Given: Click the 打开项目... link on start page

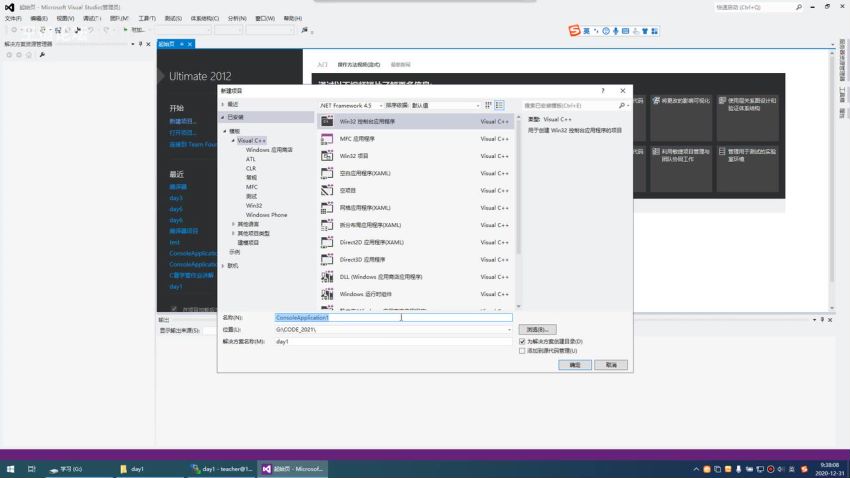Looking at the screenshot, I should 183,133.
